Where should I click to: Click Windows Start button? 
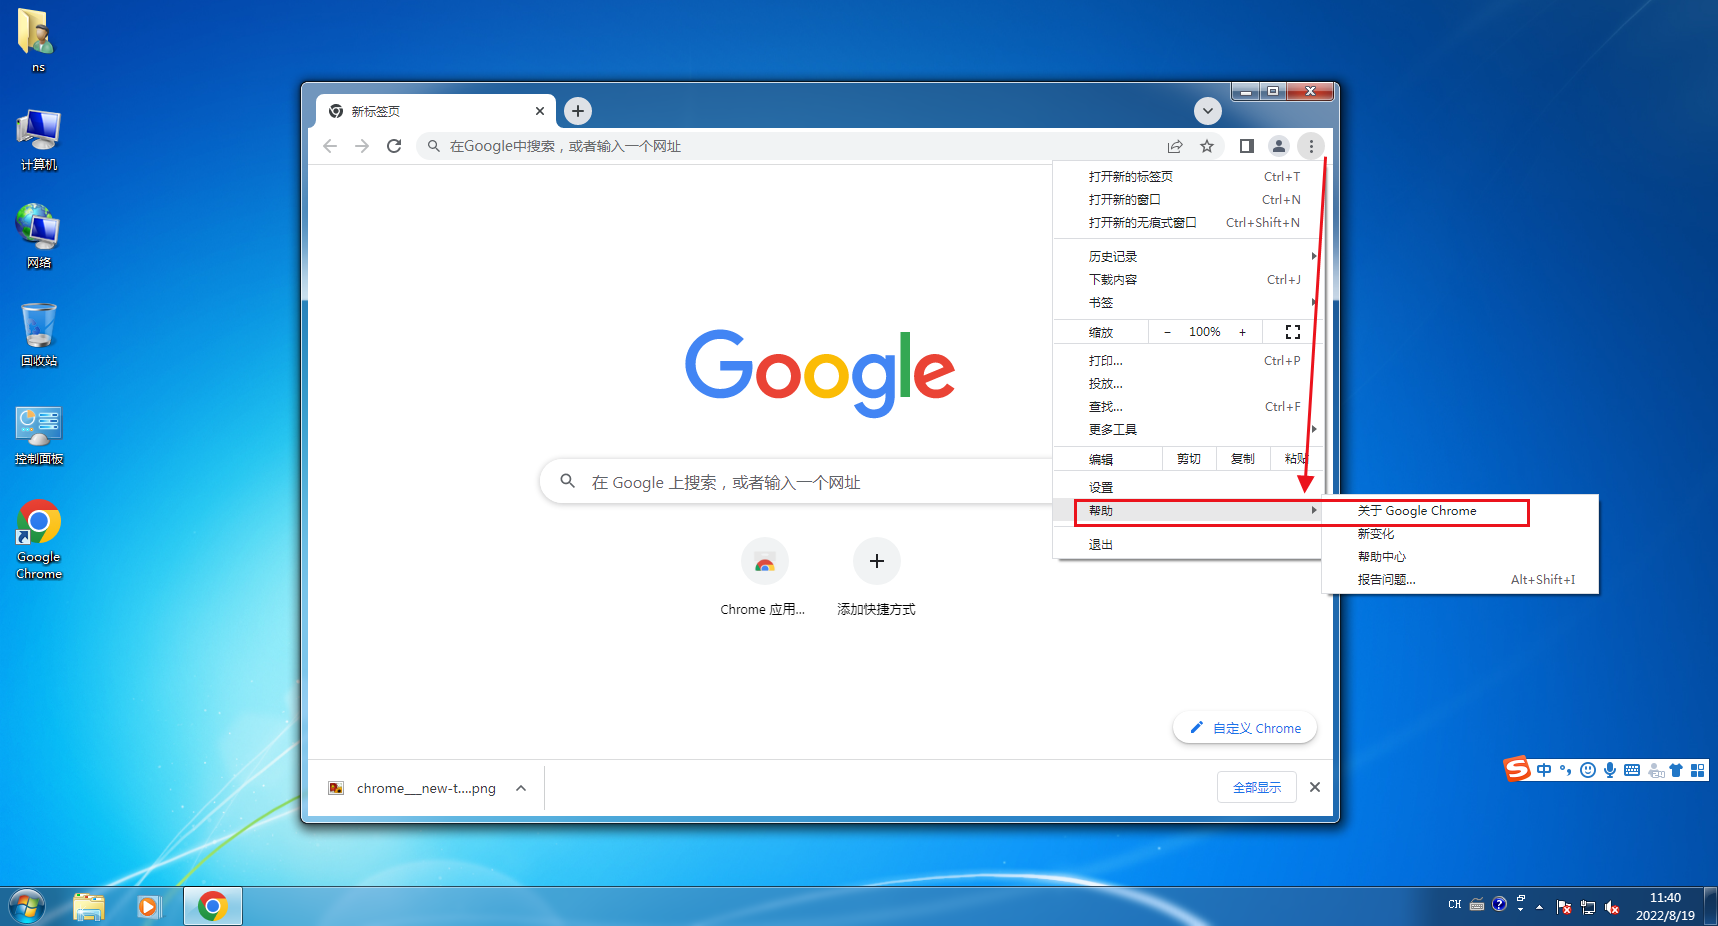pos(27,907)
